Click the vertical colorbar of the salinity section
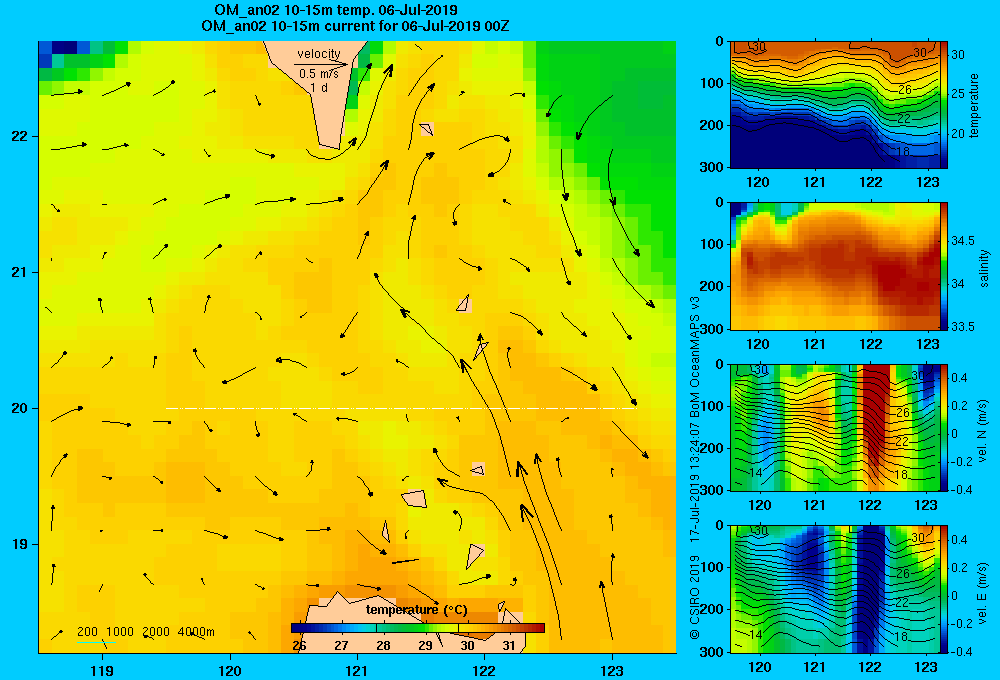Viewport: 1000px width, 680px height. click(x=944, y=266)
